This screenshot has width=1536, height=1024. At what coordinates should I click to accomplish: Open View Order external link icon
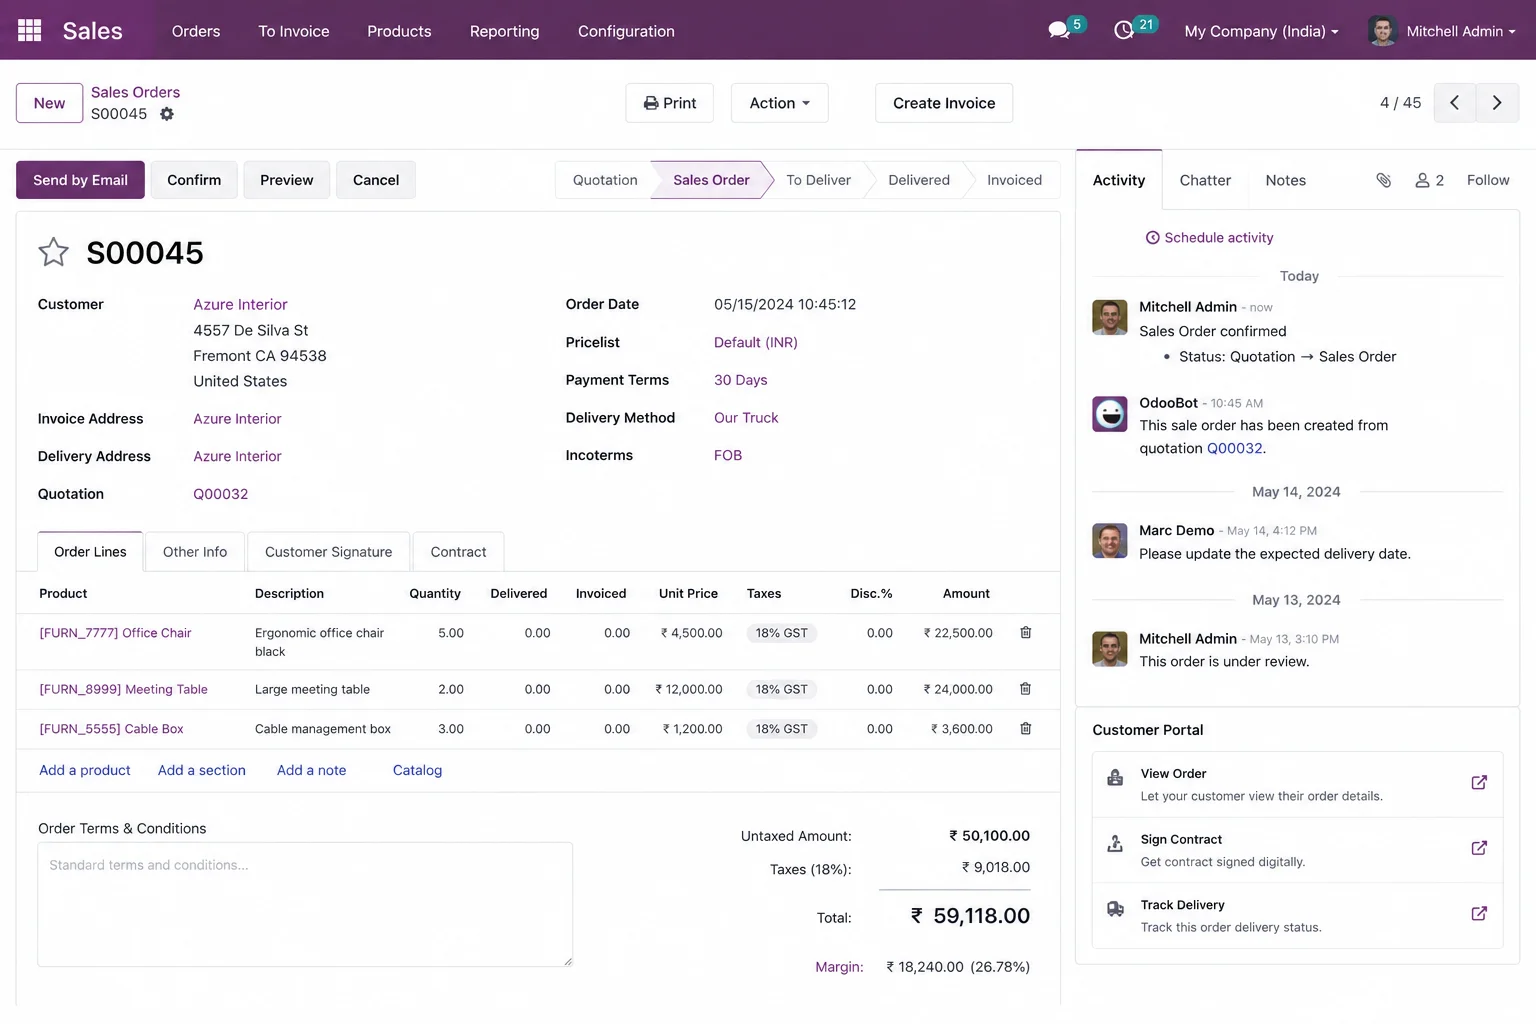(x=1479, y=783)
